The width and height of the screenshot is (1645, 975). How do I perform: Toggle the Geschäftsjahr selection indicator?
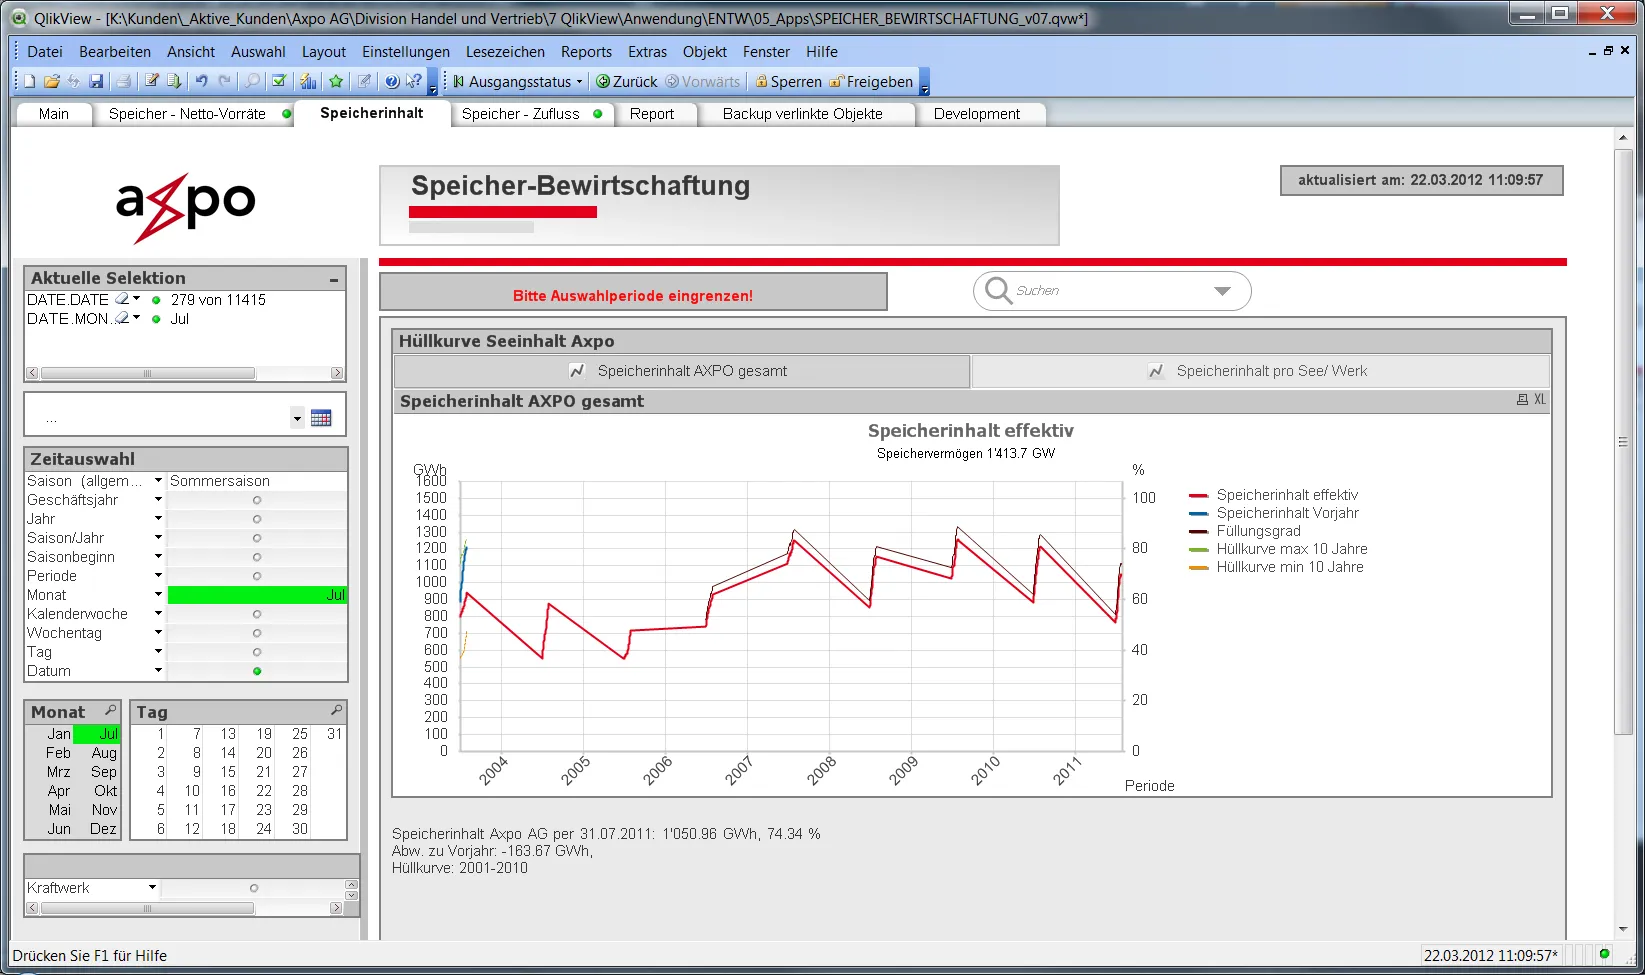[x=257, y=500]
